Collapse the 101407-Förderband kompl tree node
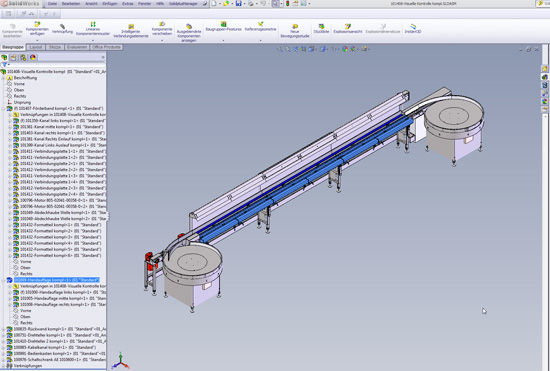 pos(4,109)
